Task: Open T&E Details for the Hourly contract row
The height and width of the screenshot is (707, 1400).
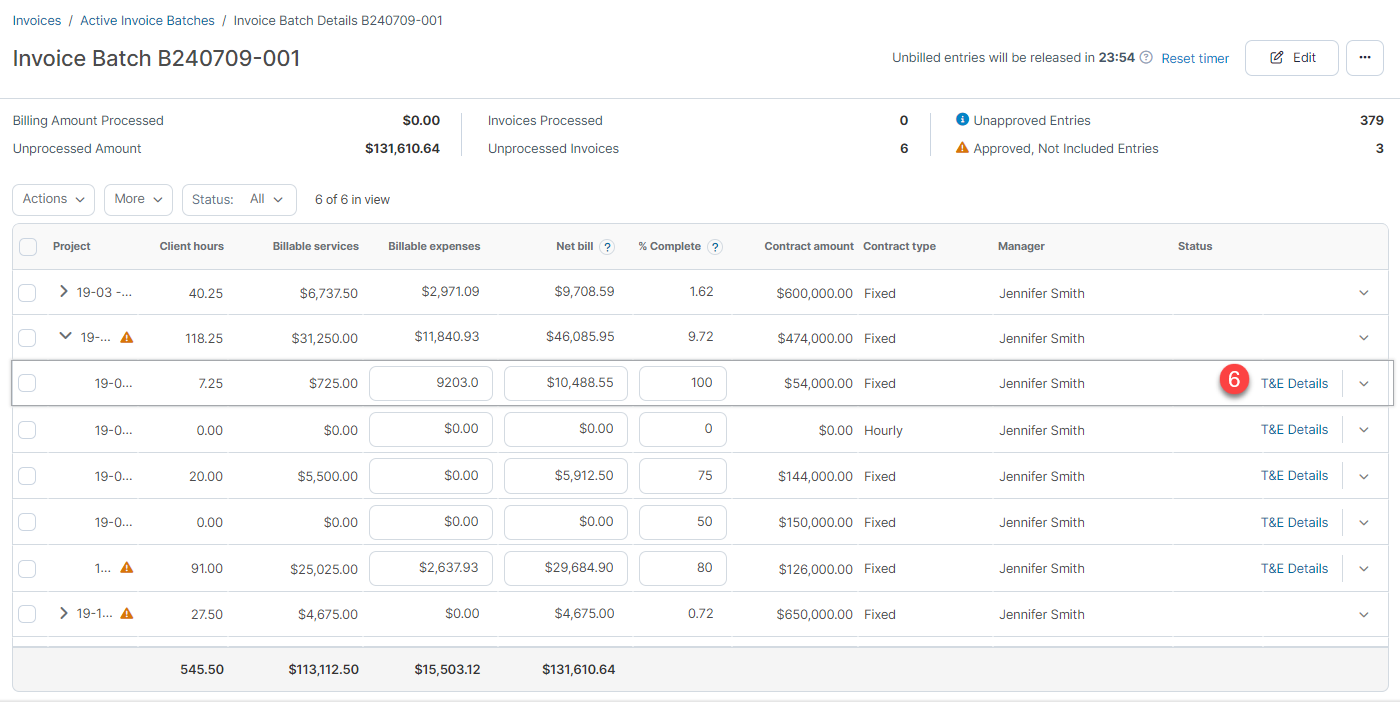Action: [x=1294, y=430]
